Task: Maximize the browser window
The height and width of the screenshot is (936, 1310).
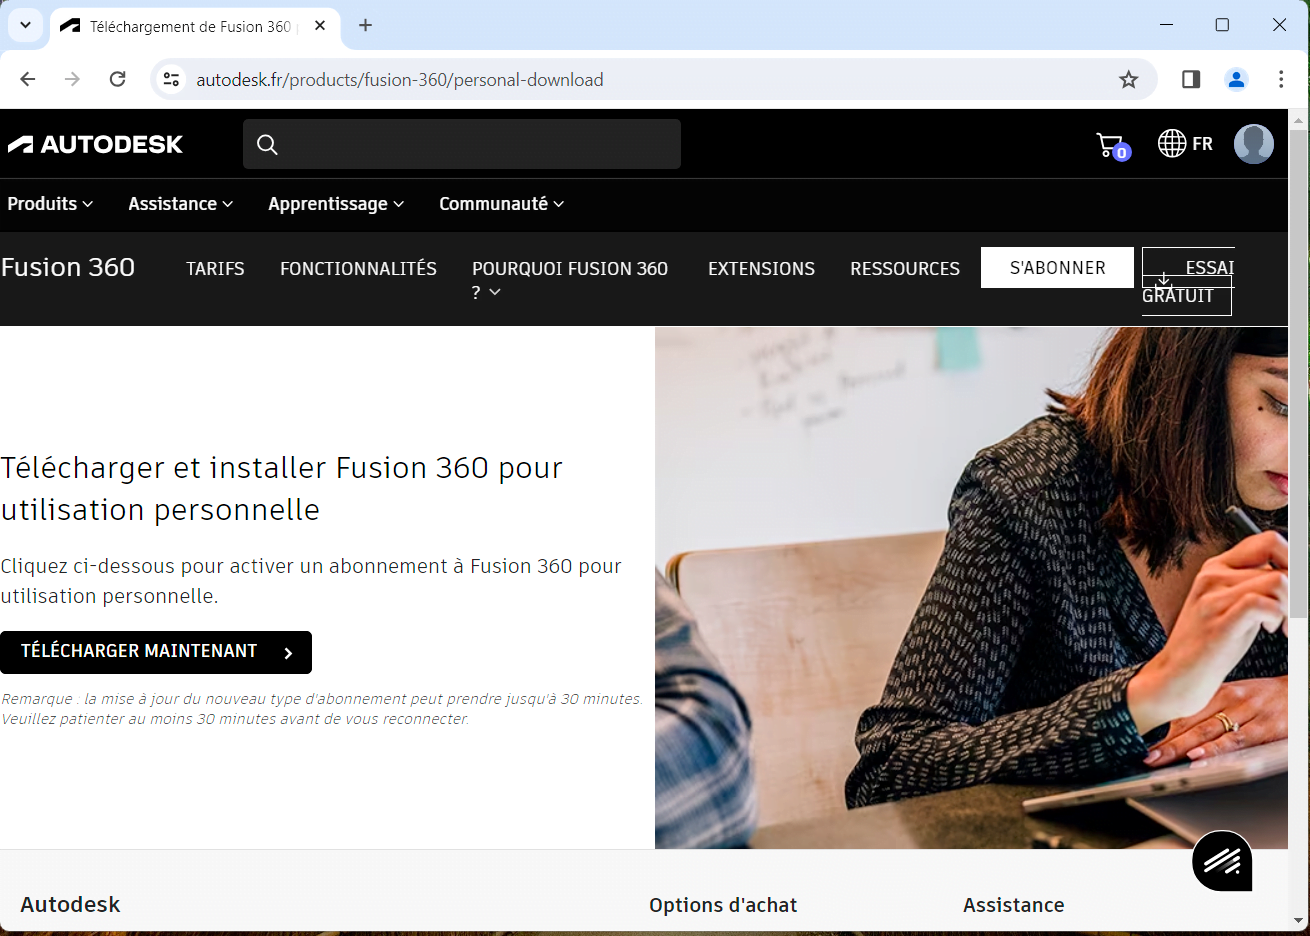Action: coord(1222,25)
